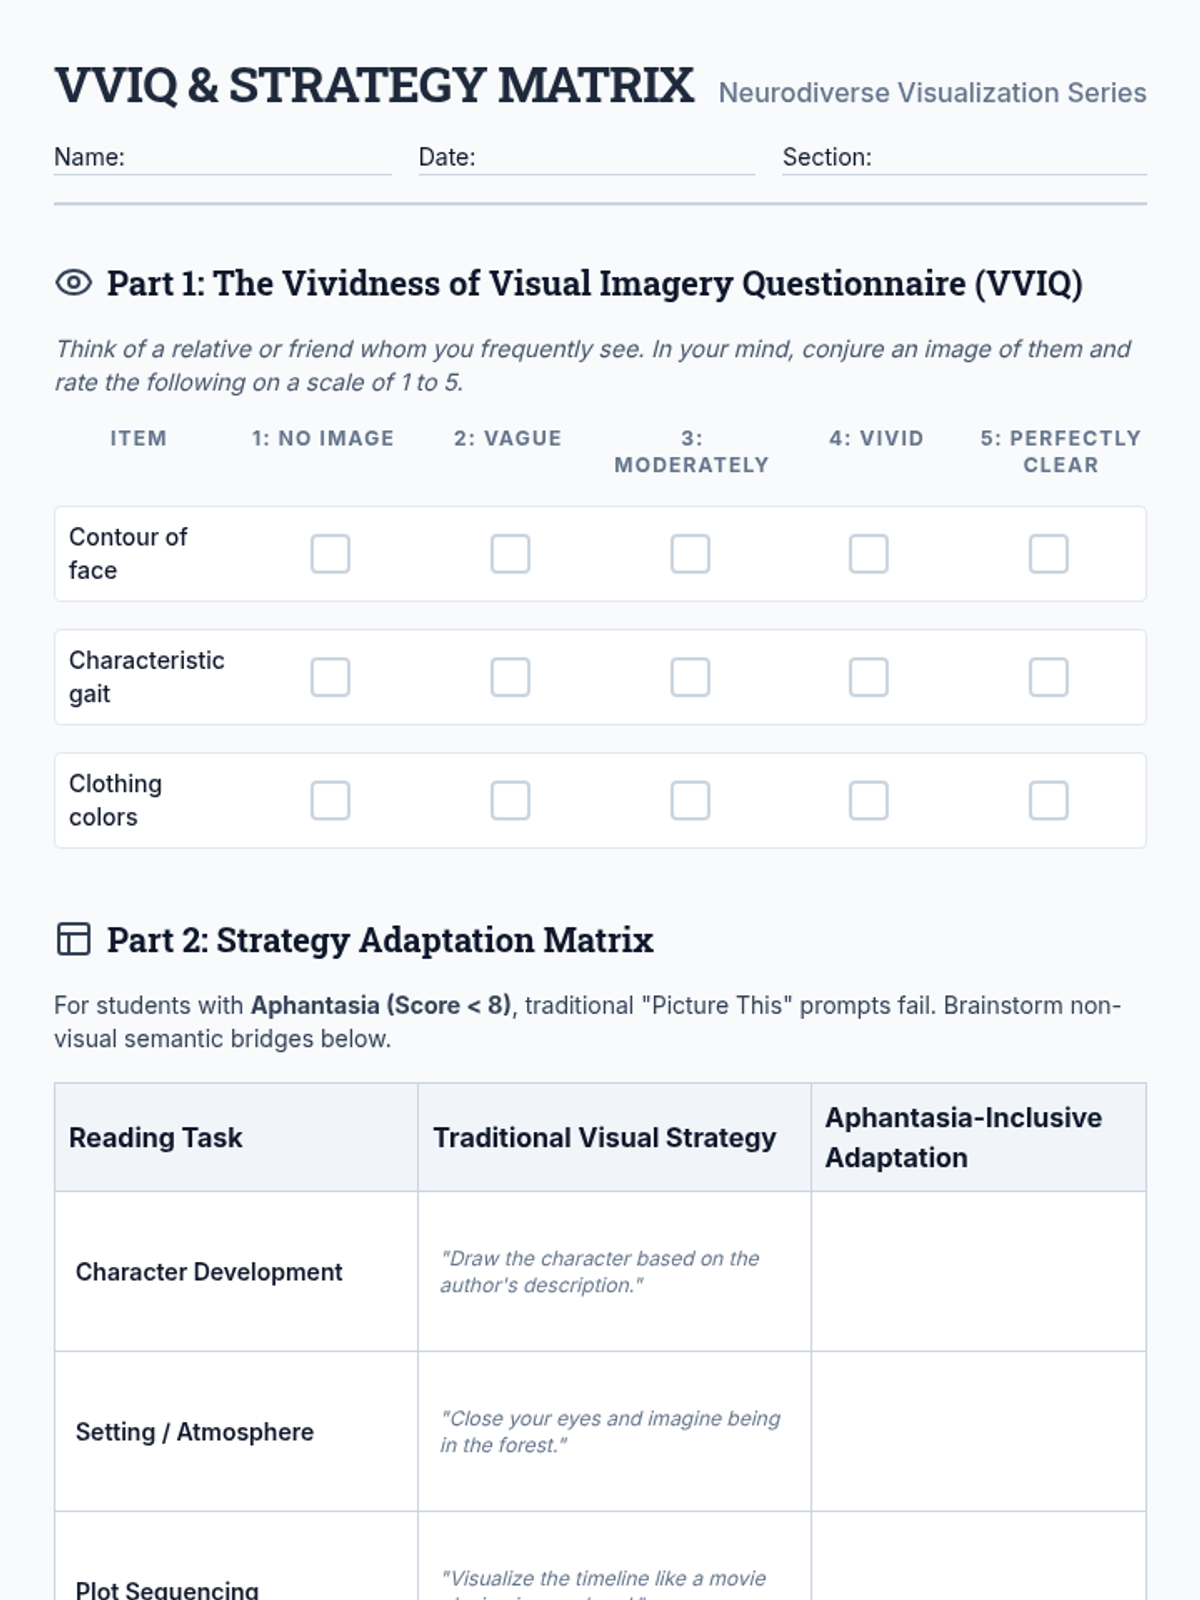Check 'Vivid' for Clothing colors
Image resolution: width=1200 pixels, height=1600 pixels.
click(x=868, y=801)
